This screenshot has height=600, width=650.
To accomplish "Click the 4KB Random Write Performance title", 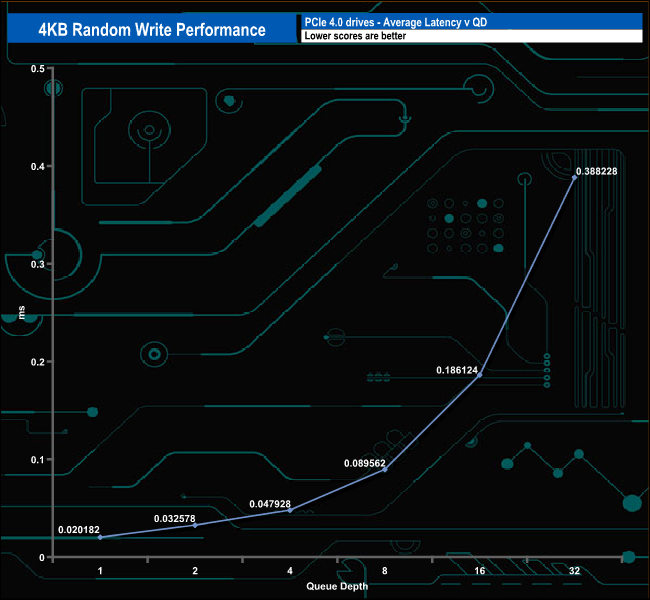I will [x=152, y=29].
